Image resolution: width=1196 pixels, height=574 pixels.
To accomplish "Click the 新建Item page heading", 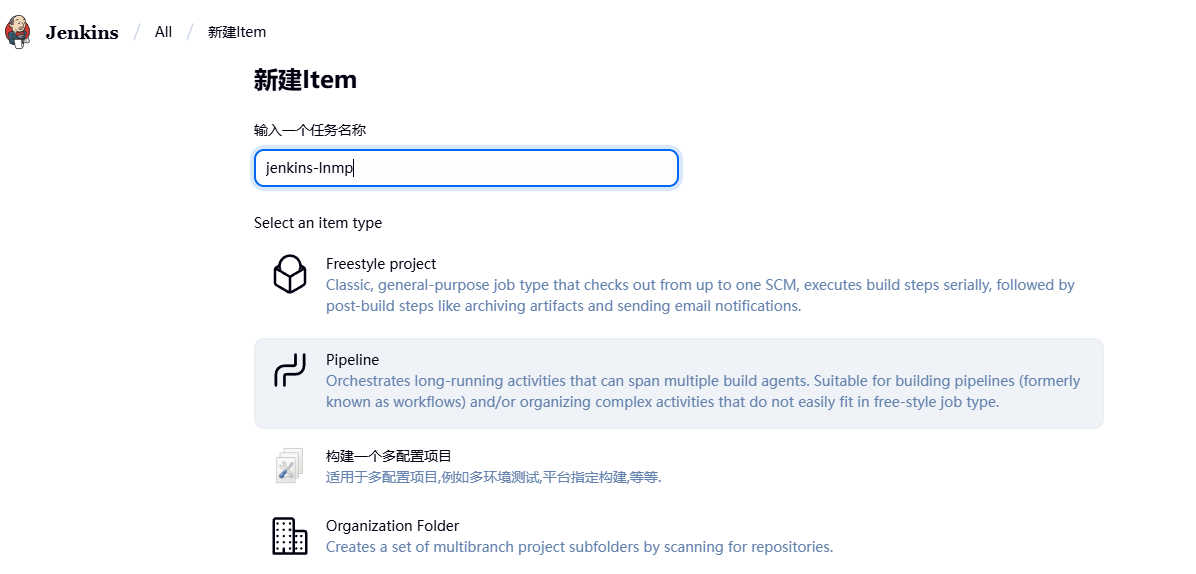I will [x=305, y=80].
